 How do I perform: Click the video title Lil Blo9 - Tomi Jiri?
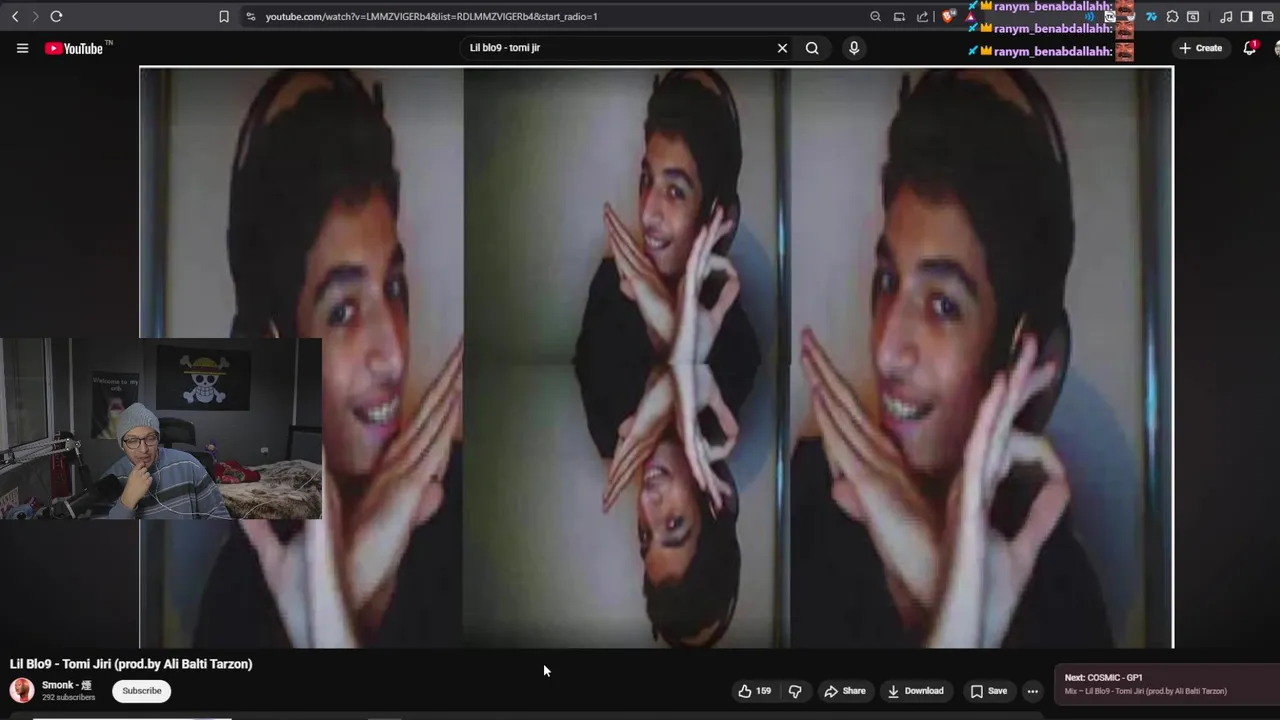coord(131,664)
